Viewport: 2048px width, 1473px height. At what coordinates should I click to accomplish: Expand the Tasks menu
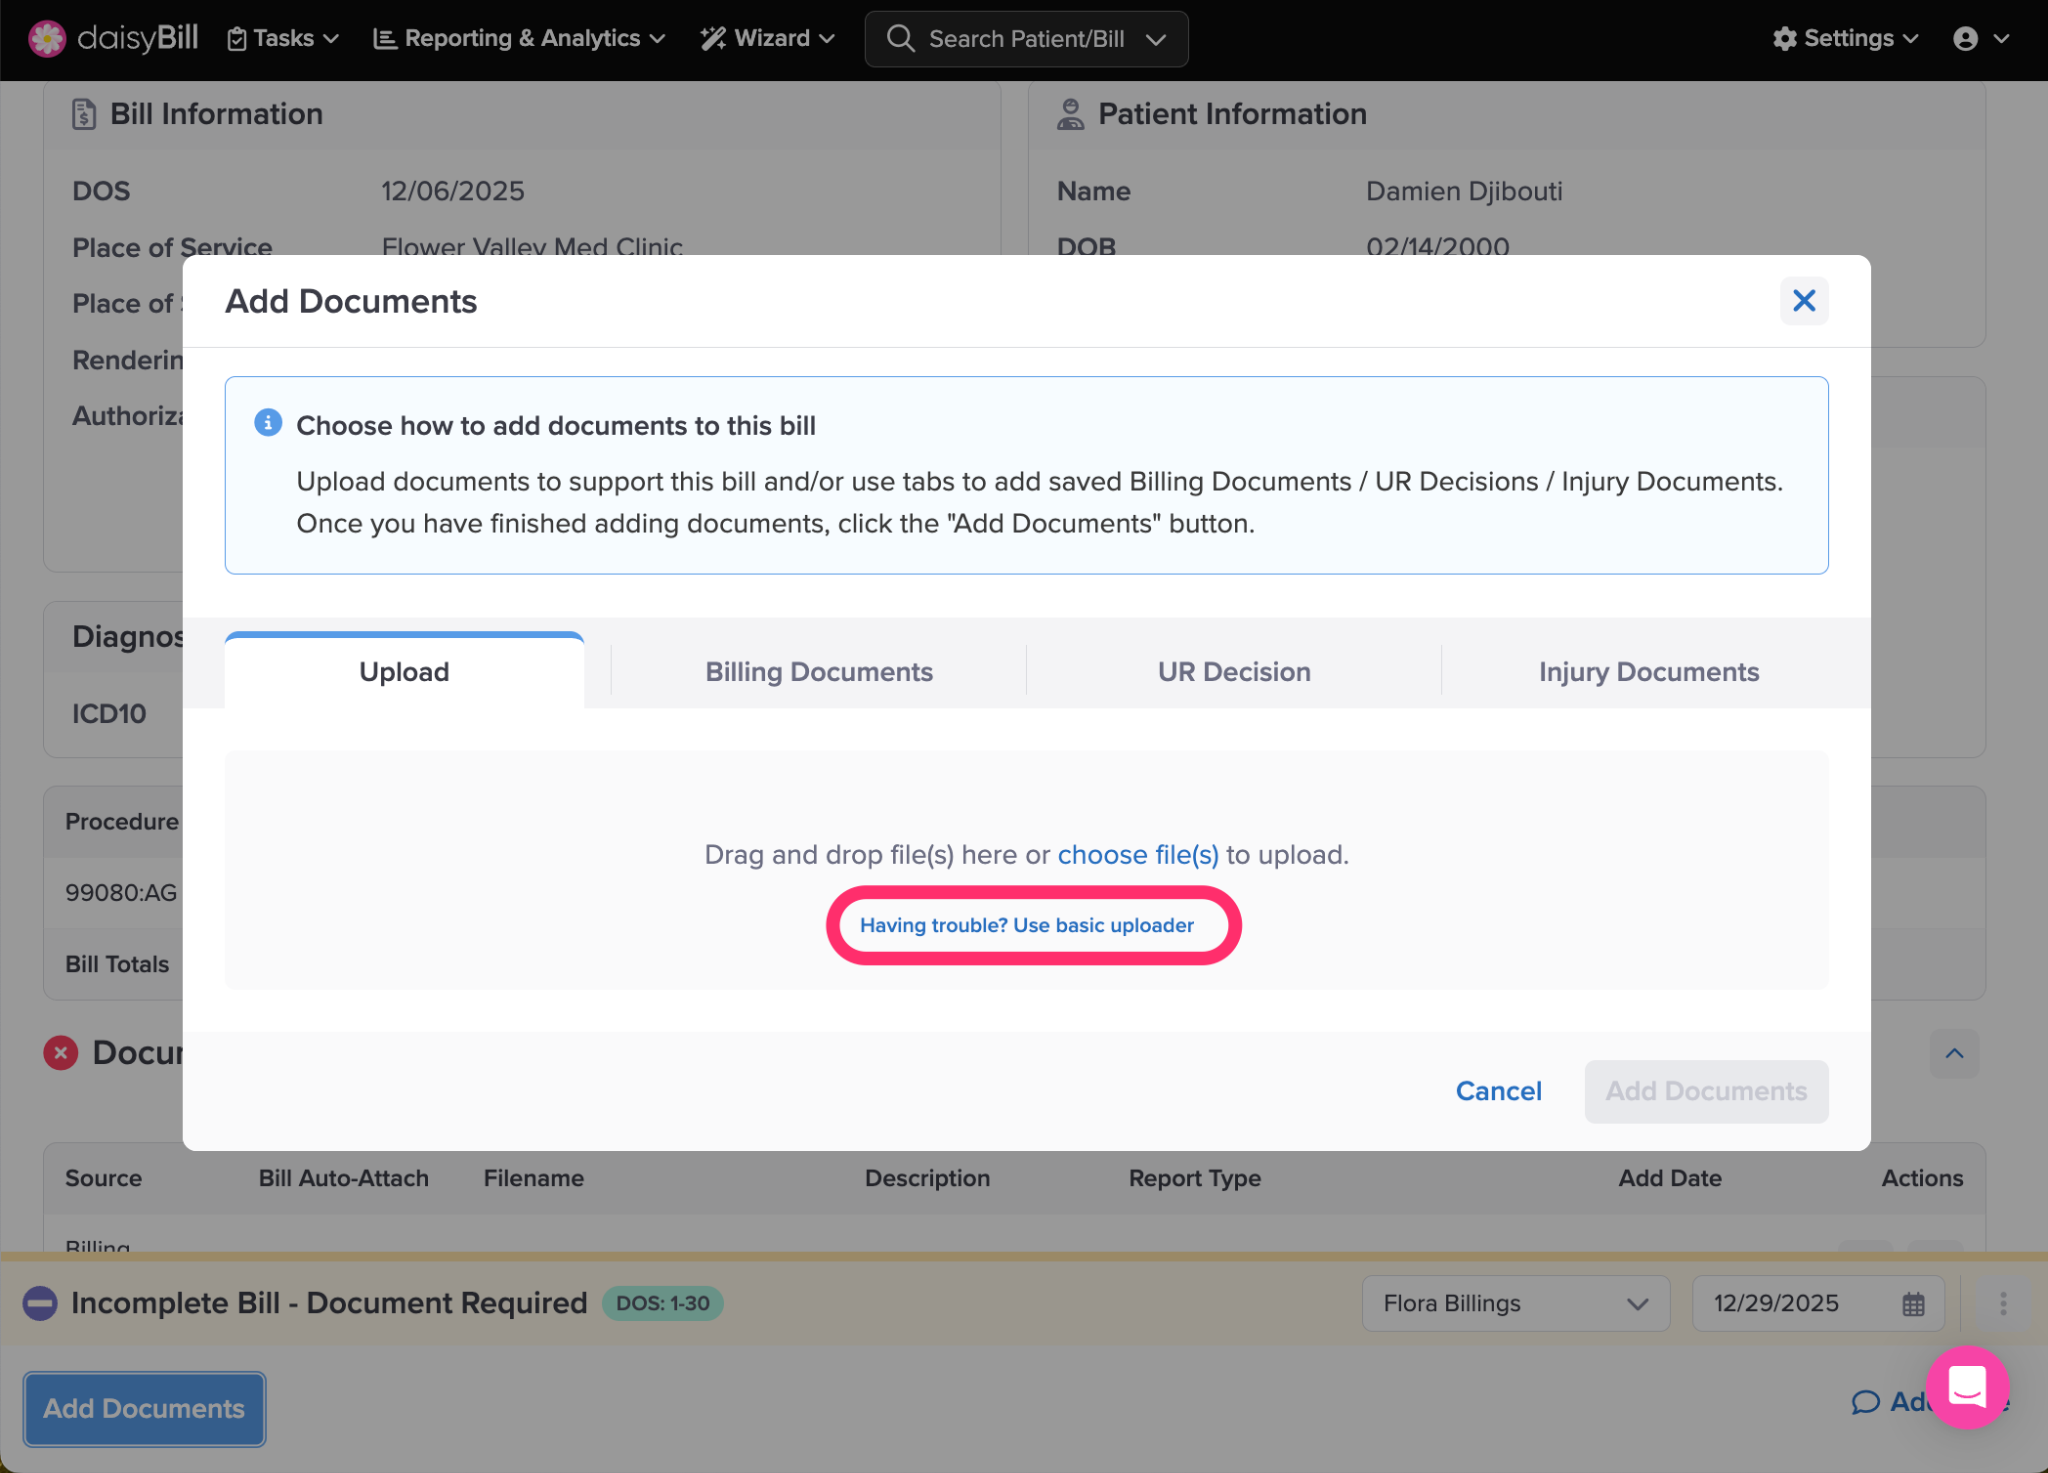pos(283,38)
